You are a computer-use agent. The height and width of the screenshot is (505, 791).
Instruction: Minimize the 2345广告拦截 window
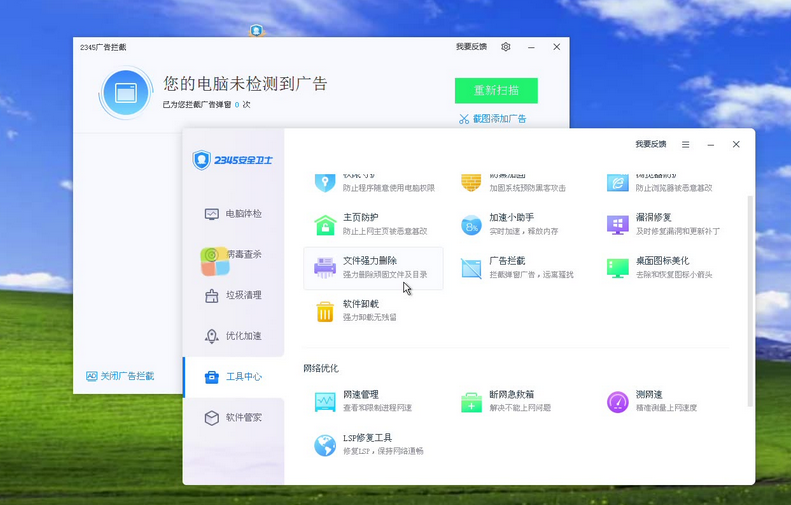[531, 47]
